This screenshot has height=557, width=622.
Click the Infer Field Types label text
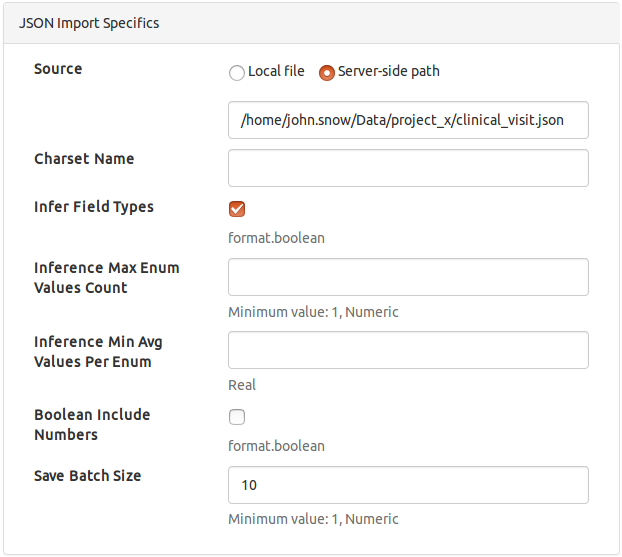click(94, 207)
